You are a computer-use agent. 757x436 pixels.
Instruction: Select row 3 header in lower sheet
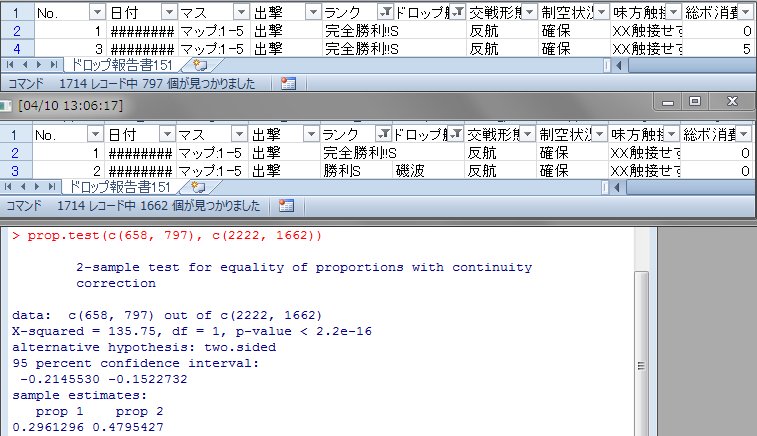[x=15, y=171]
